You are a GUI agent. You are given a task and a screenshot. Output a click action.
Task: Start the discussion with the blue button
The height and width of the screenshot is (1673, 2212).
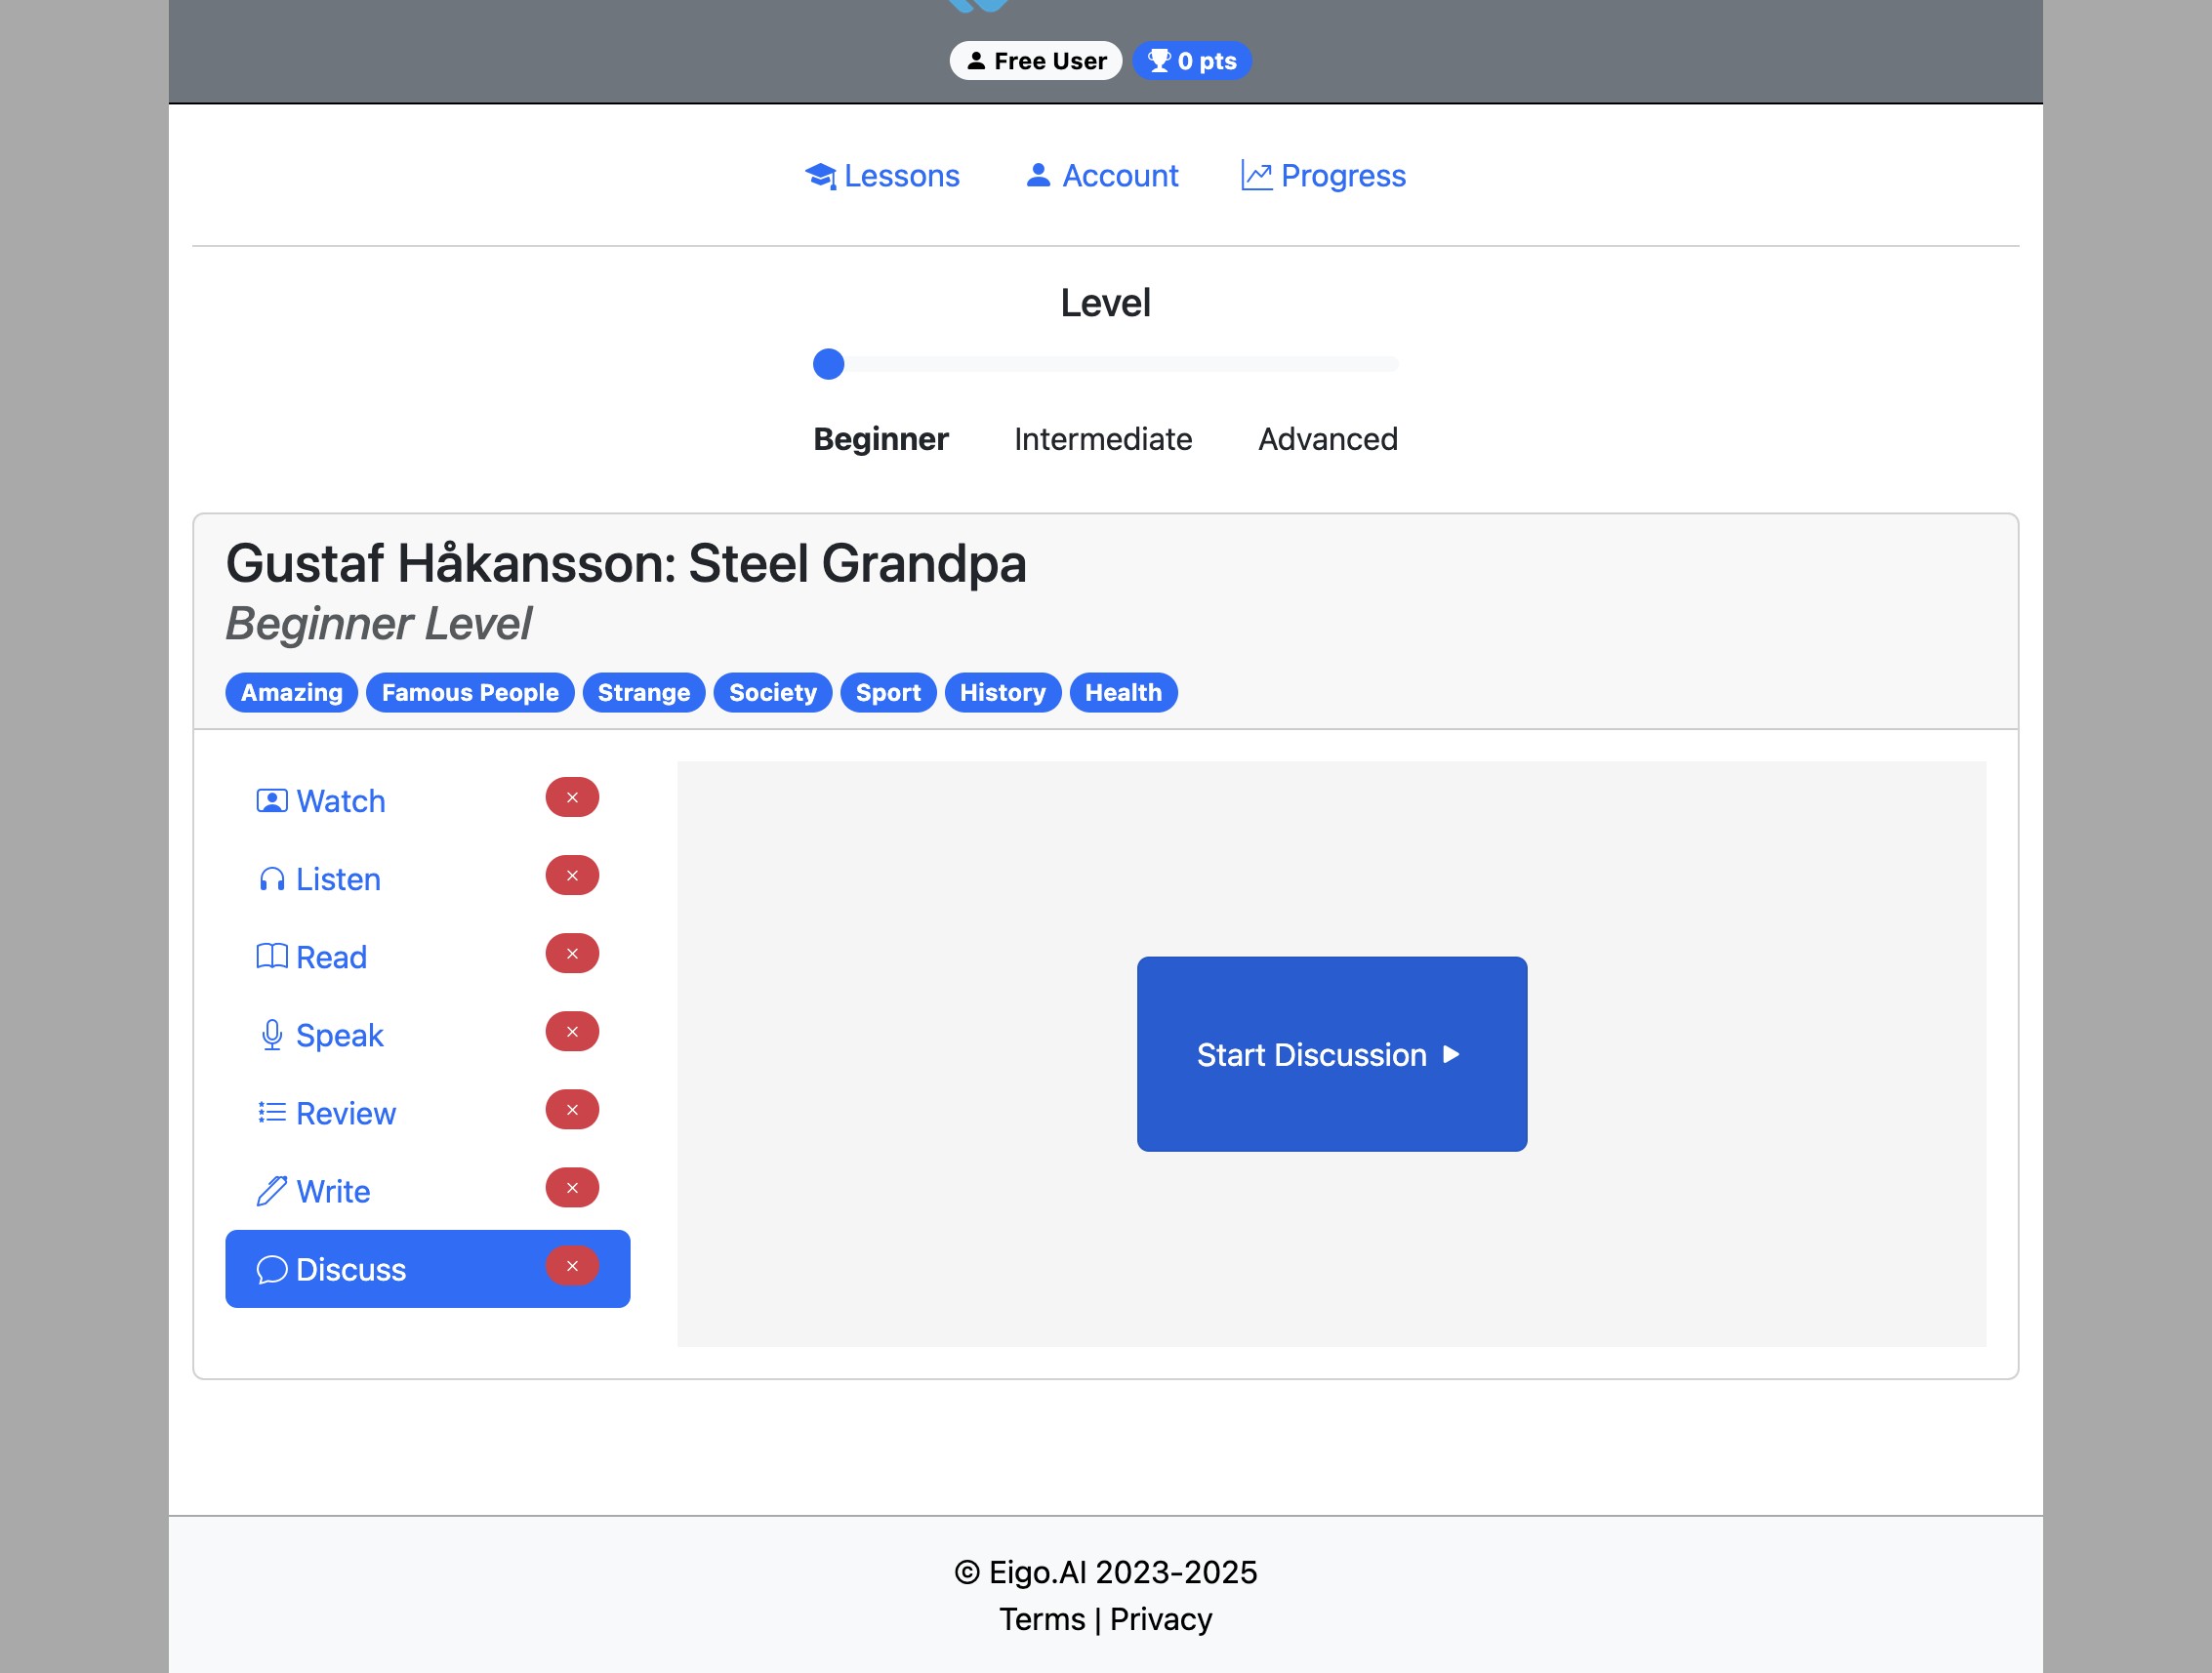(1332, 1054)
